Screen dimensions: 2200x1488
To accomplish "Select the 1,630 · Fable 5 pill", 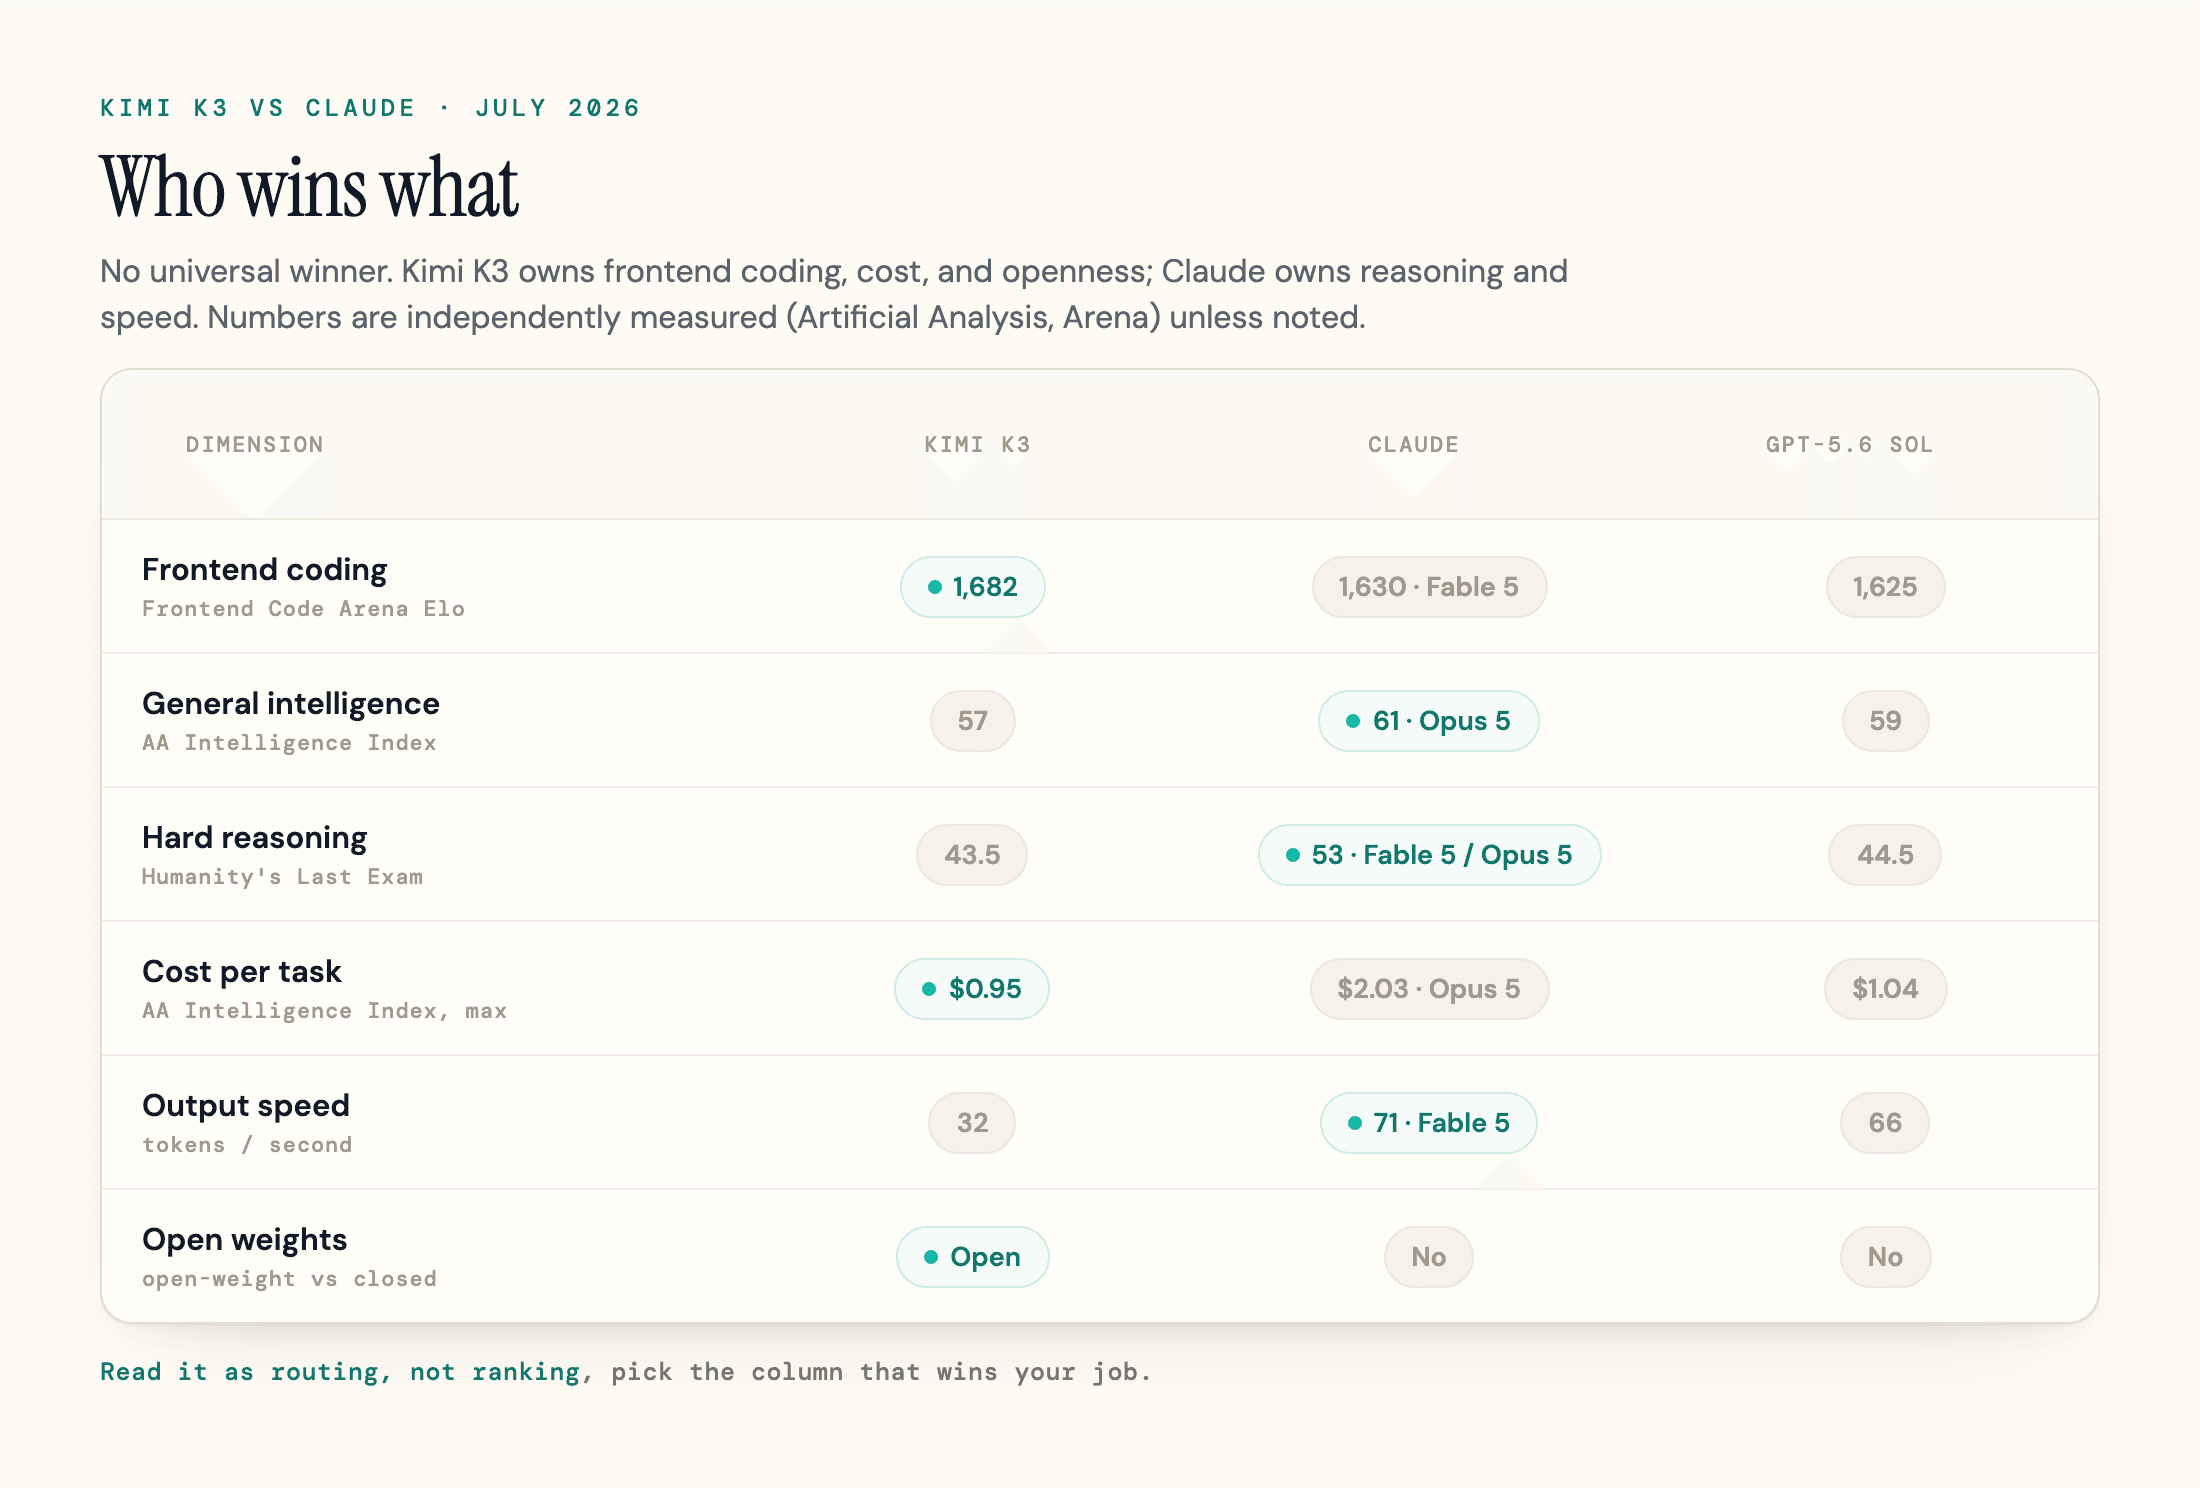I will point(1429,587).
